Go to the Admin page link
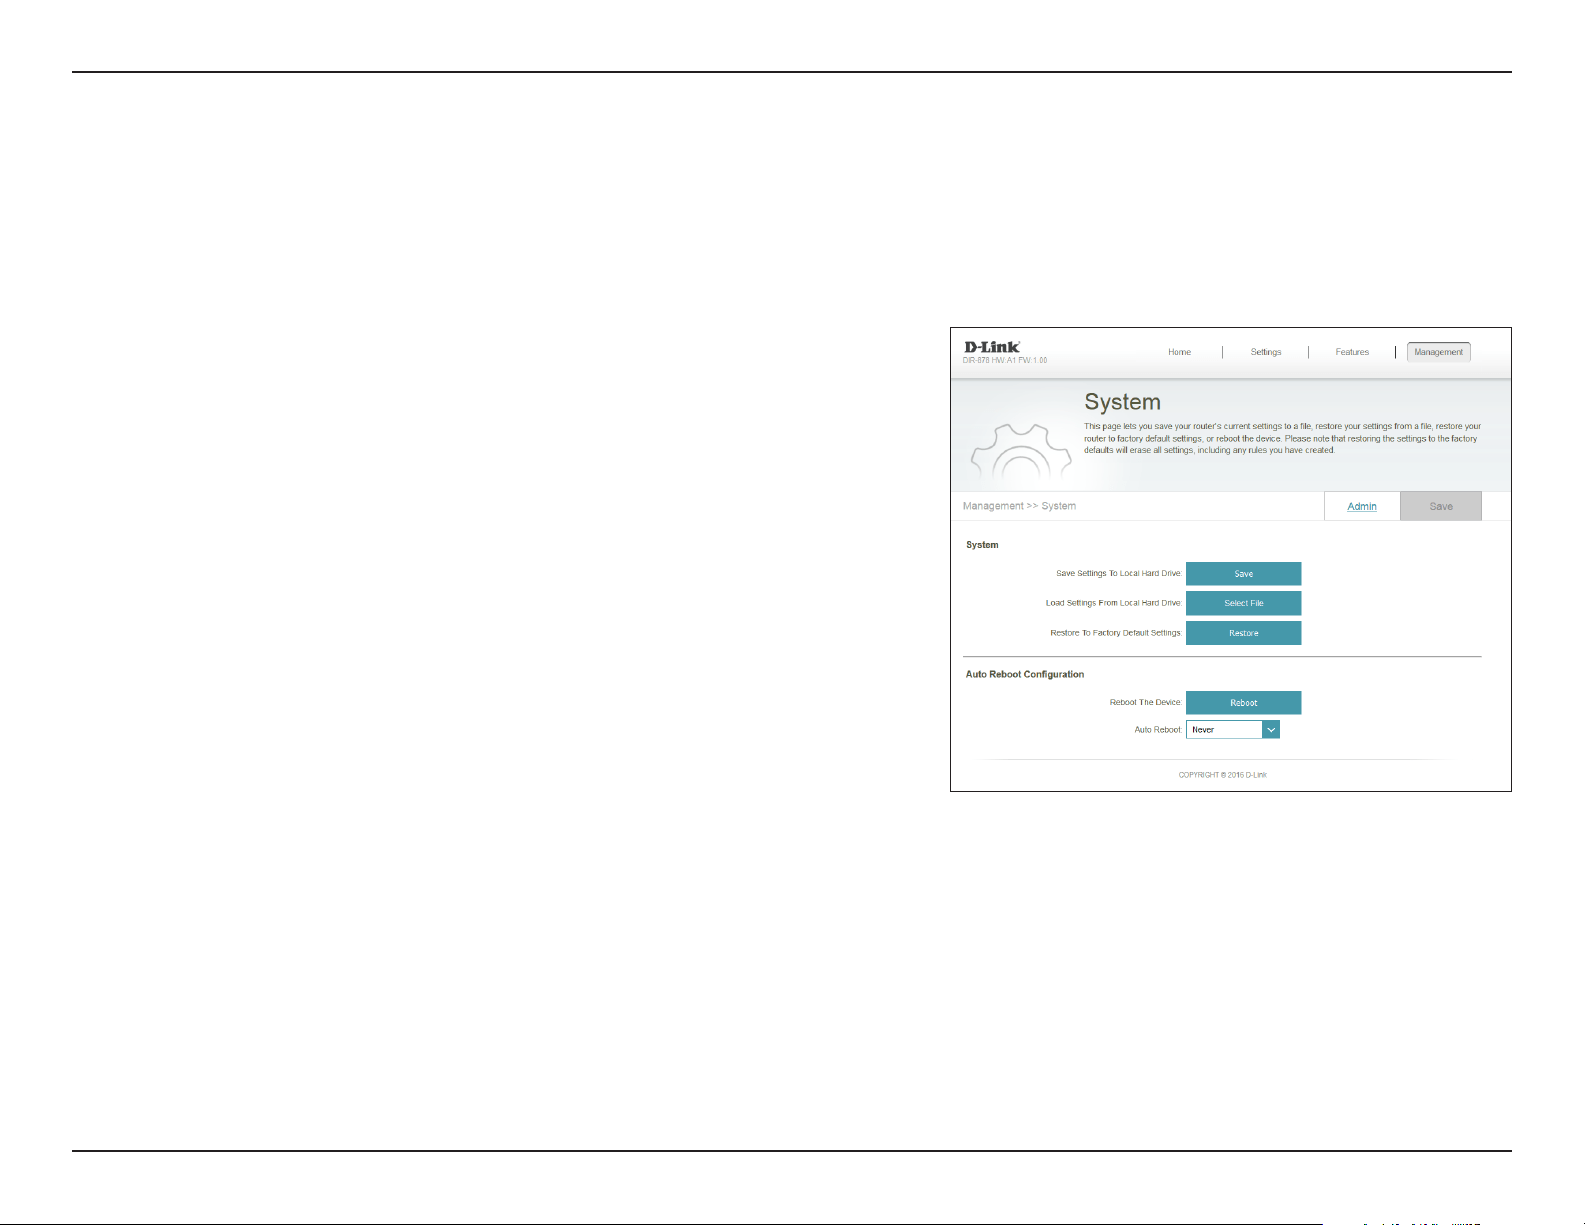Image resolution: width=1585 pixels, height=1225 pixels. [x=1361, y=506]
